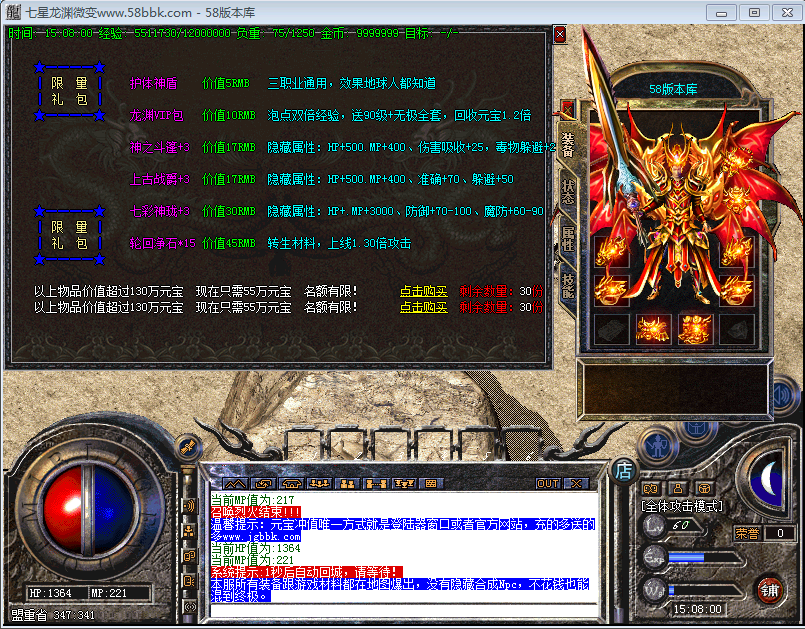This screenshot has height=629, width=805.
Task: Click the Exp experience progress bar
Action: (706, 558)
